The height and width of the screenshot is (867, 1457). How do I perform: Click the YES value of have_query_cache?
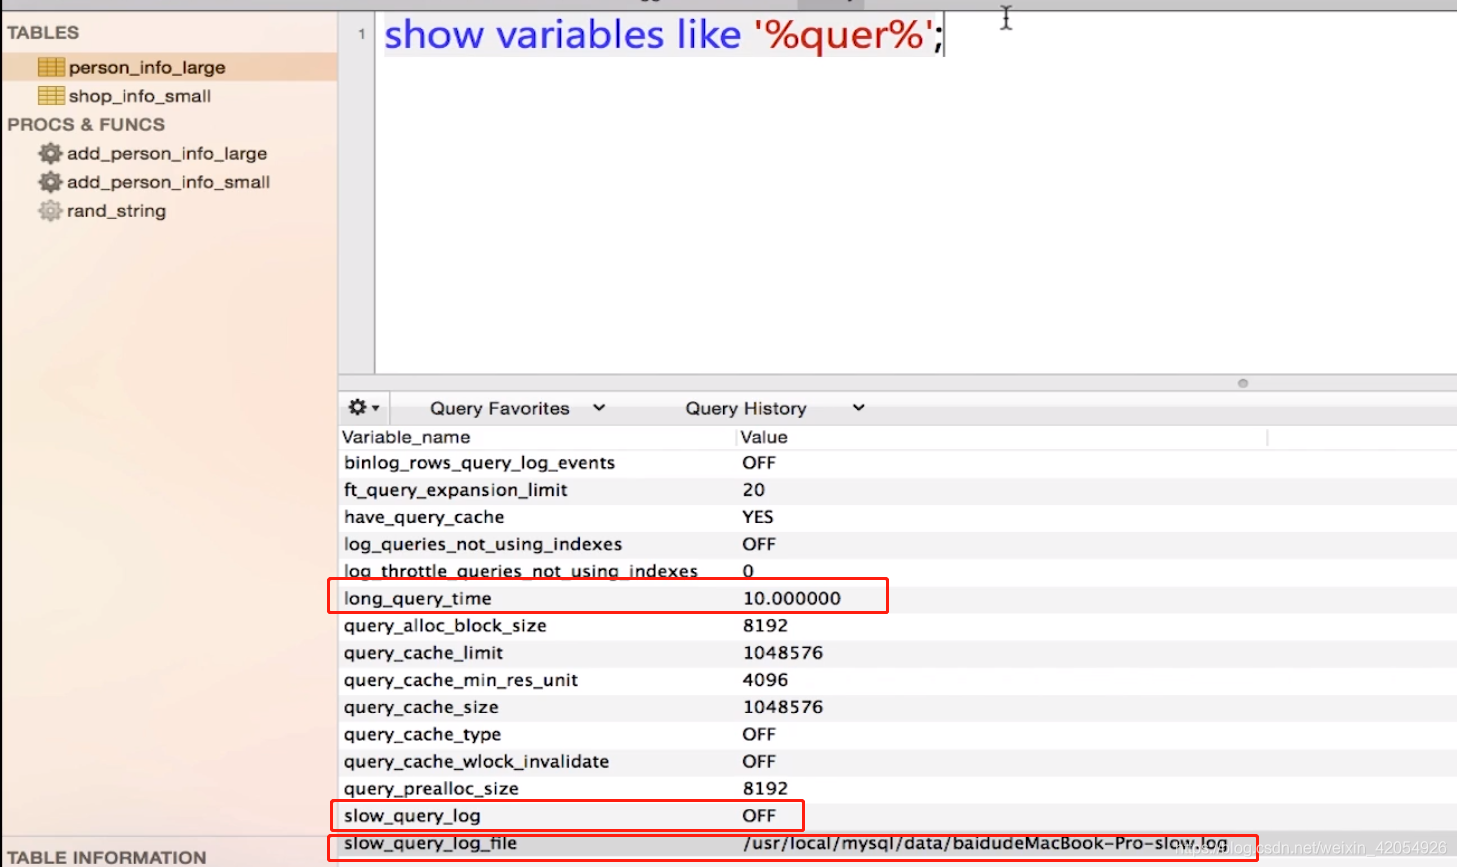click(758, 517)
